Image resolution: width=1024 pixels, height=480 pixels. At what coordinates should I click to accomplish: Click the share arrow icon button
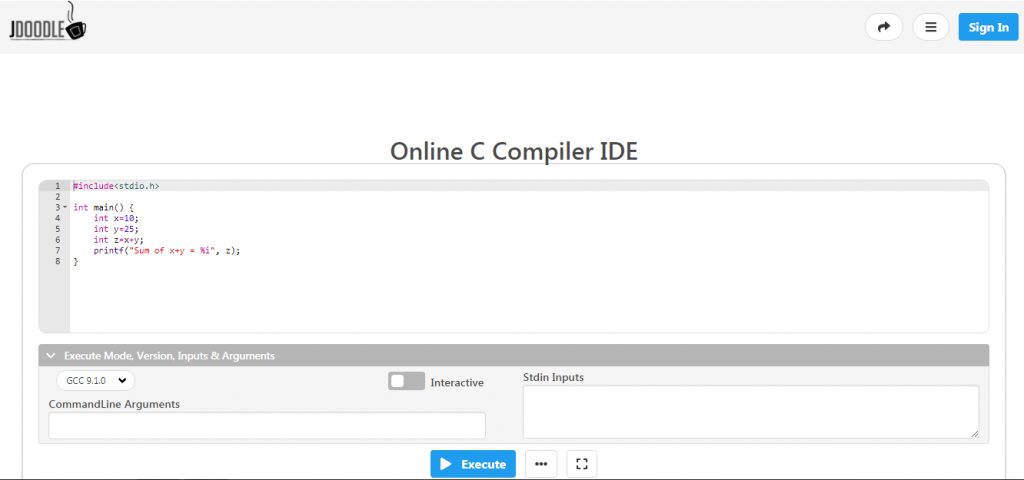coord(883,27)
